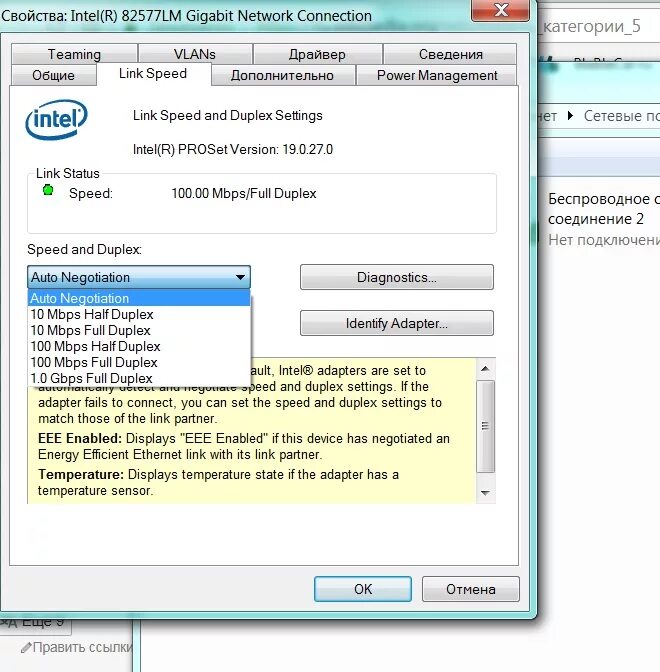
Task: Select 10 Mbps Half Duplex option
Action: point(139,314)
